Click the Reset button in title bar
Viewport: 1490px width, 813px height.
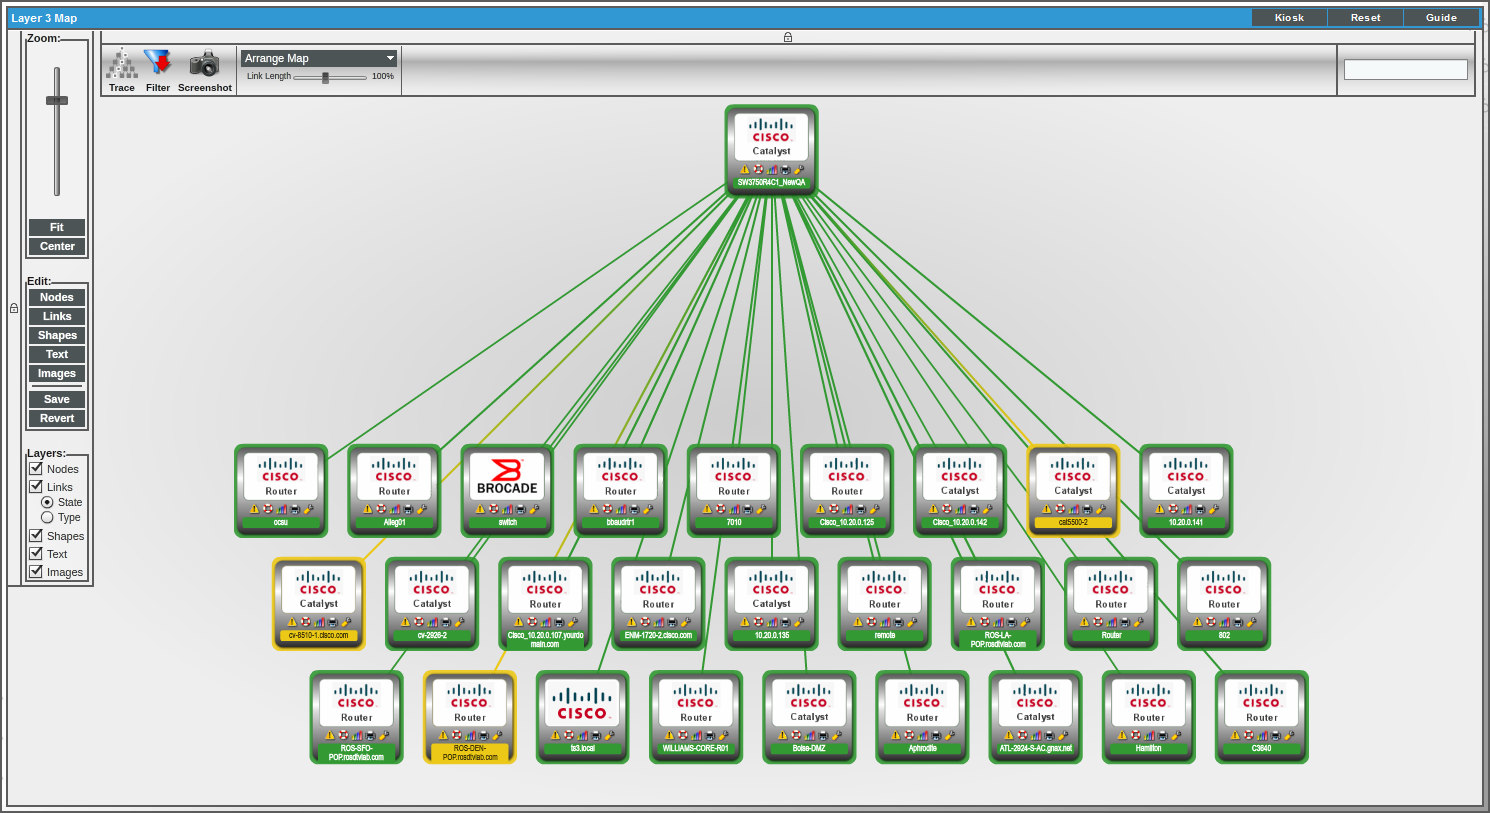(x=1365, y=17)
